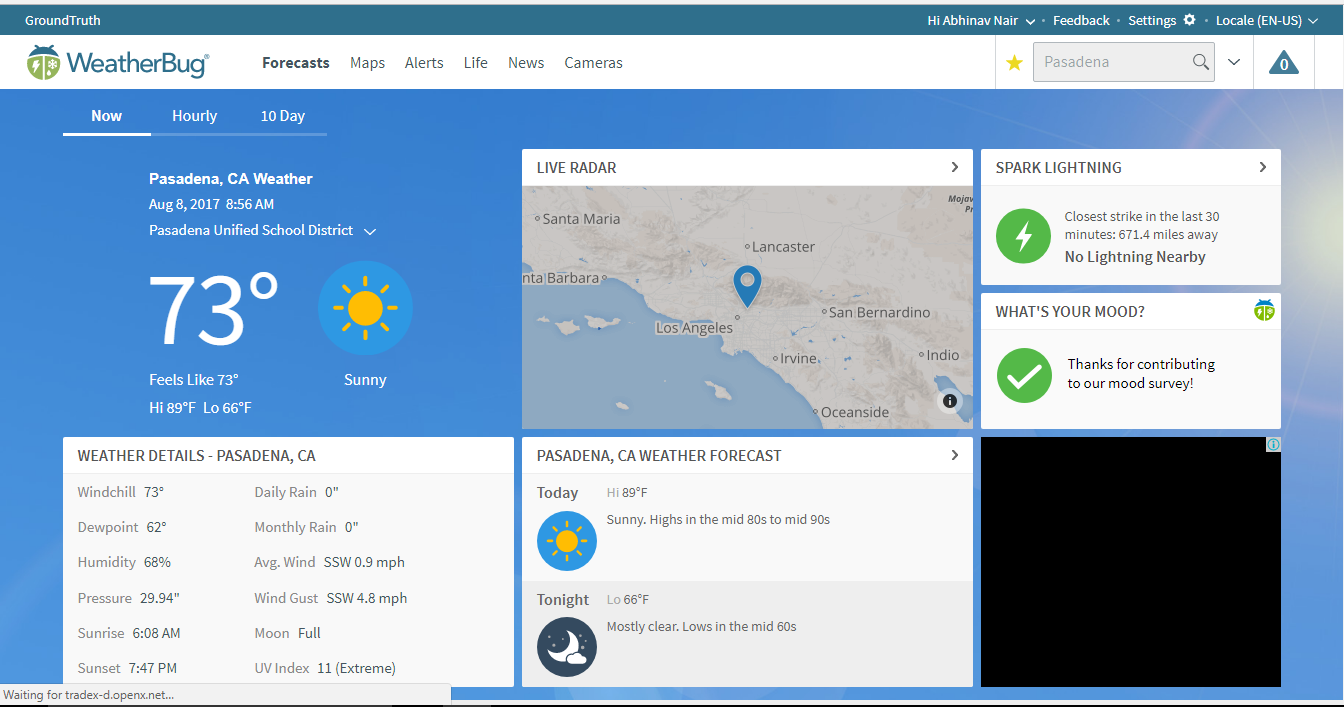Click the Today sunny forecast icon
Viewport: 1344px width, 707px height.
(x=567, y=541)
